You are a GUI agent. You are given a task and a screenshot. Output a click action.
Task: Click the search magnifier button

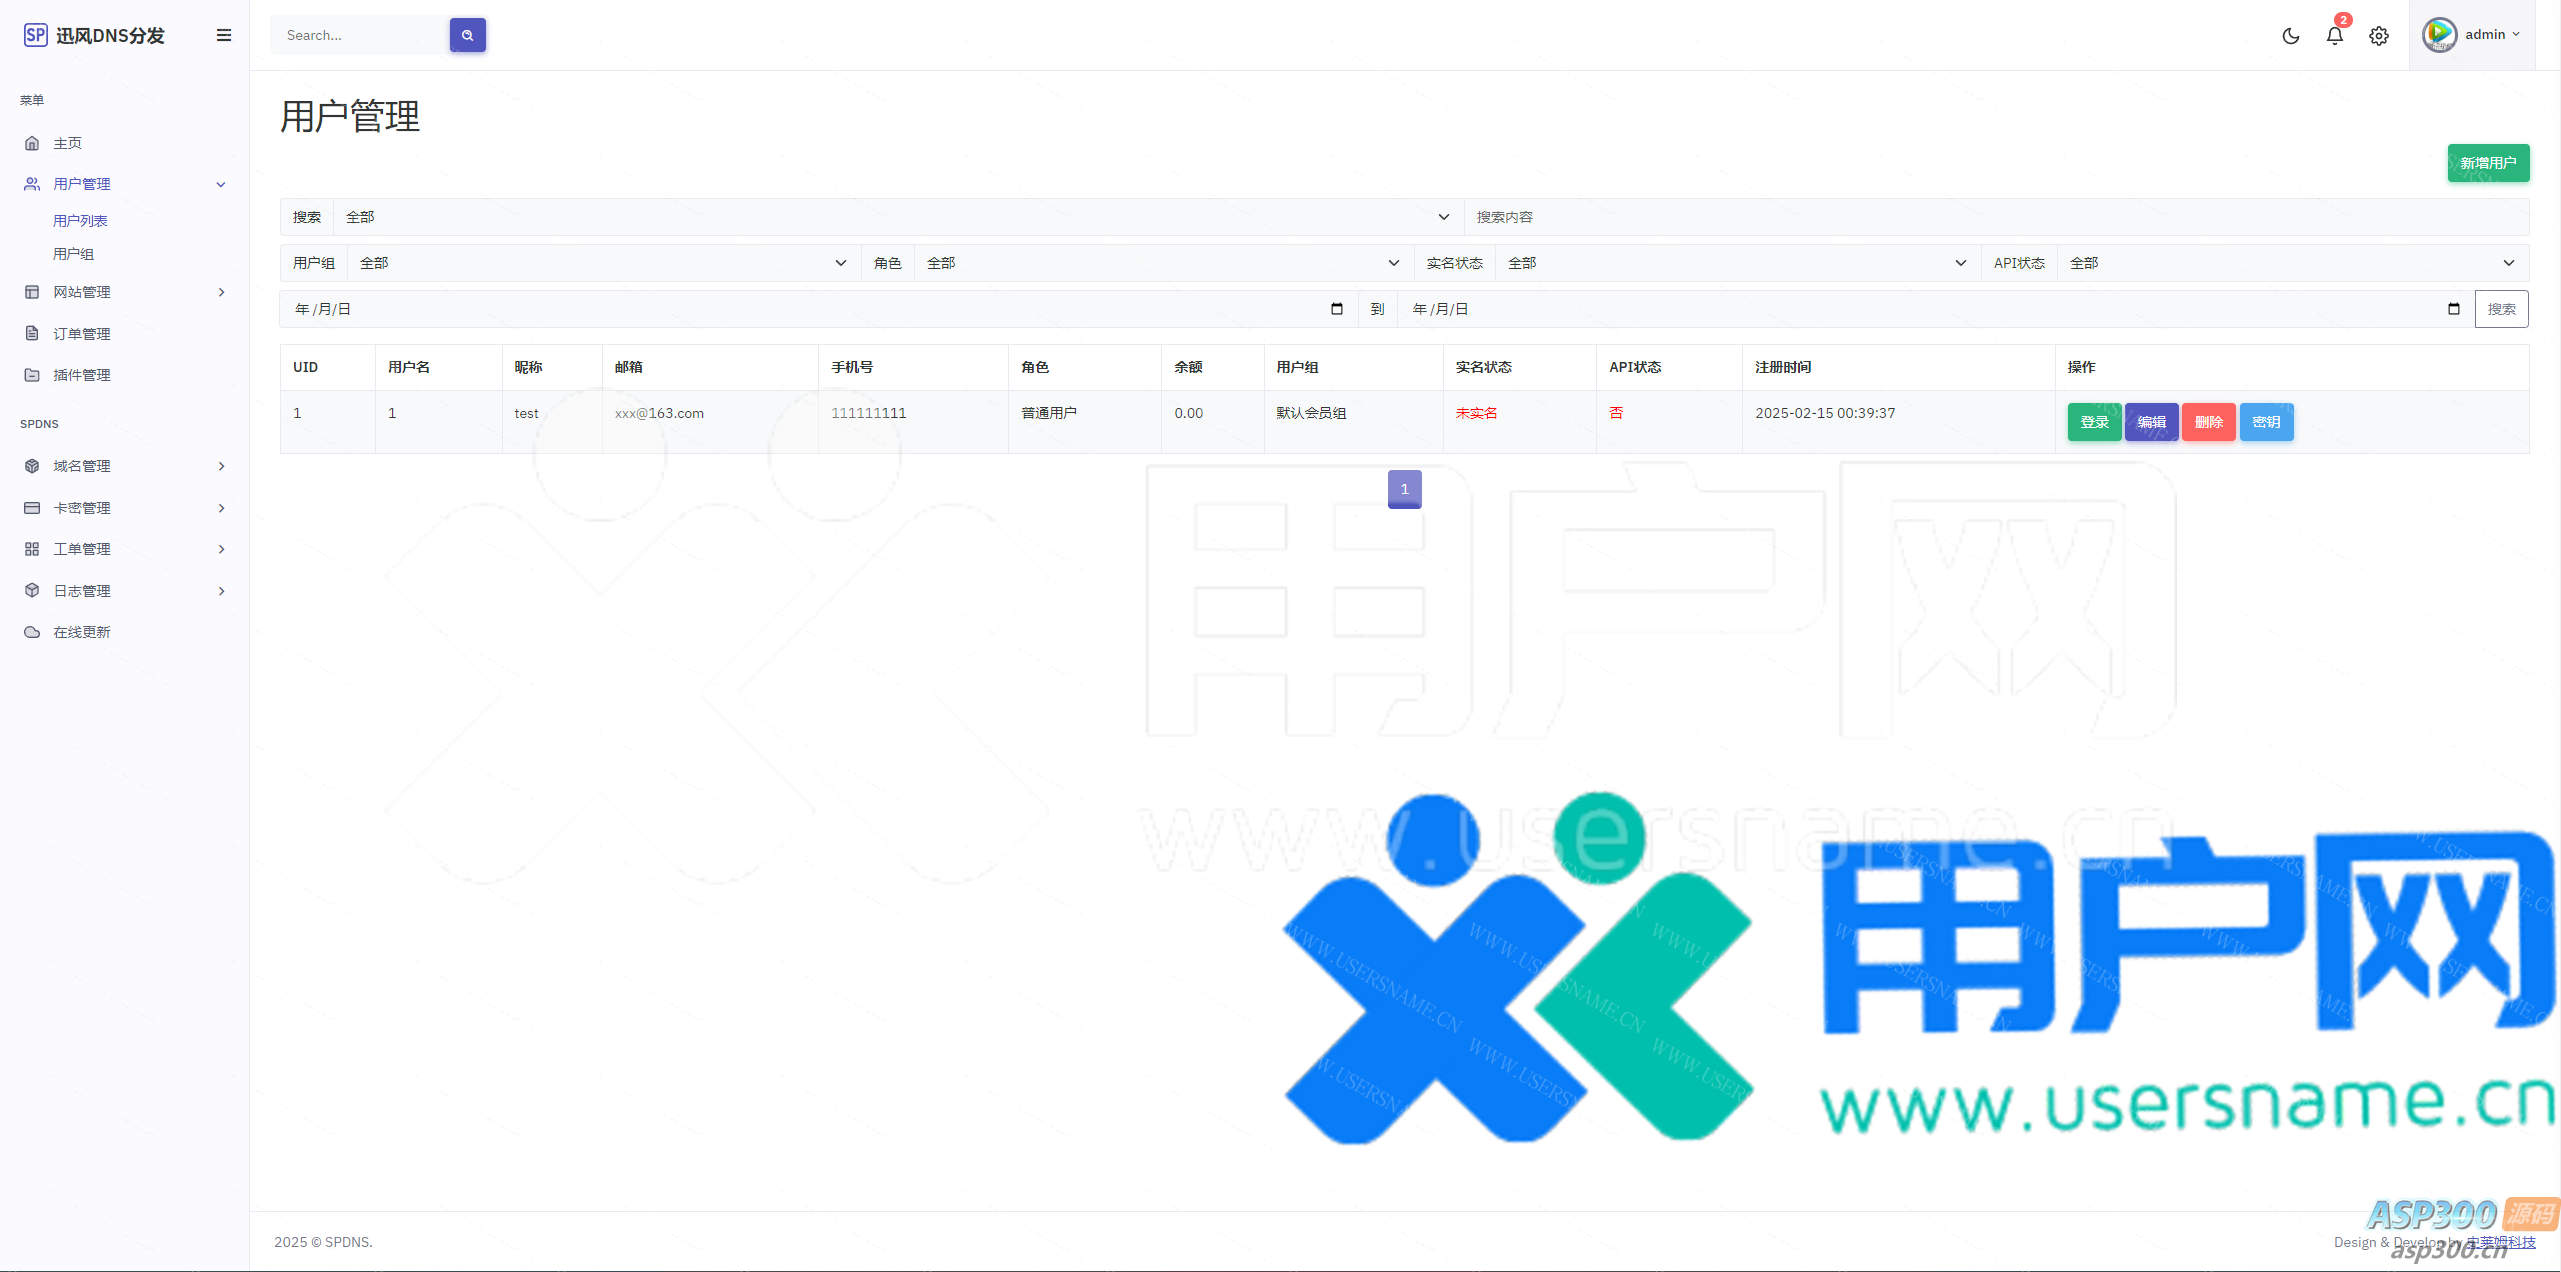(467, 35)
